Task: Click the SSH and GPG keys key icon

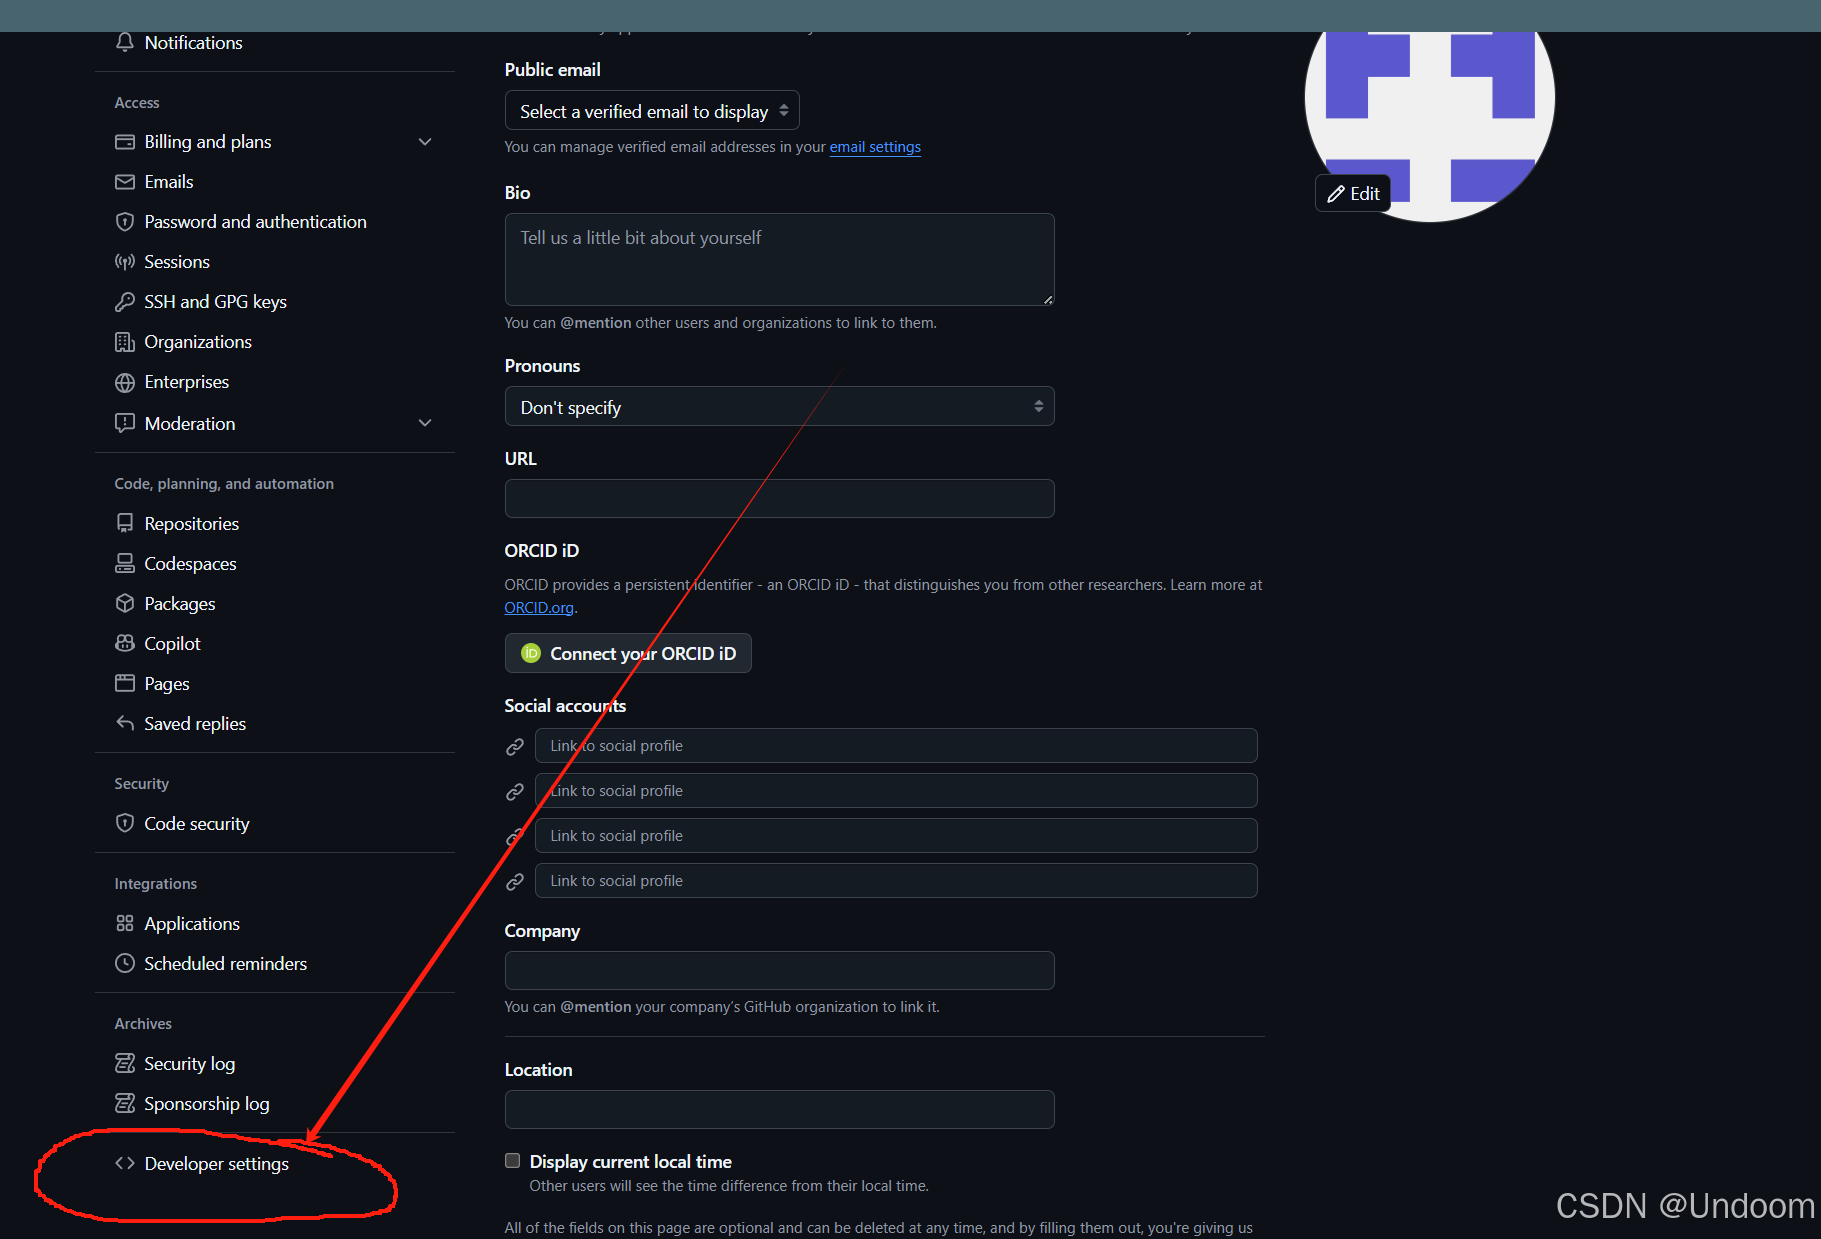Action: 124,302
